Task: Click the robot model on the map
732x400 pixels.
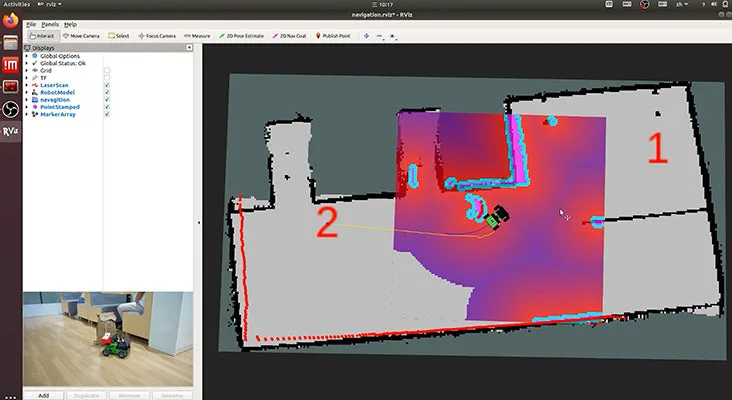Action: (496, 217)
